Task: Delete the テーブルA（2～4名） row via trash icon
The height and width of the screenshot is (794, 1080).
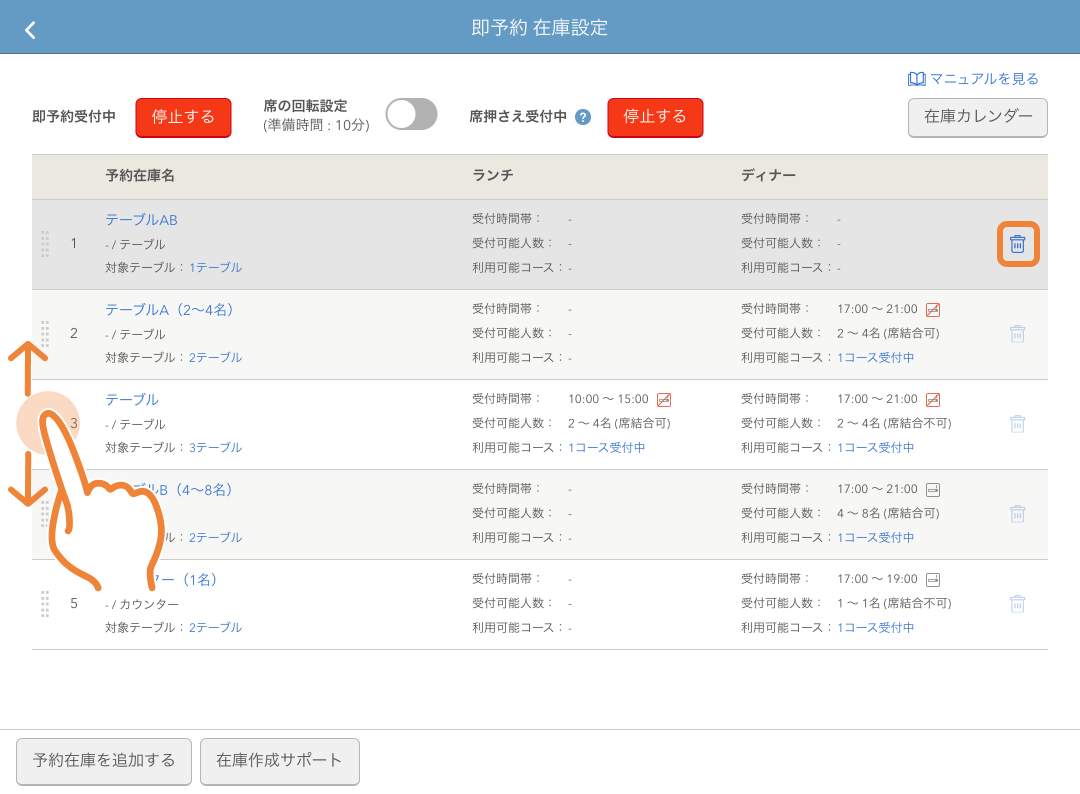Action: click(x=1017, y=333)
